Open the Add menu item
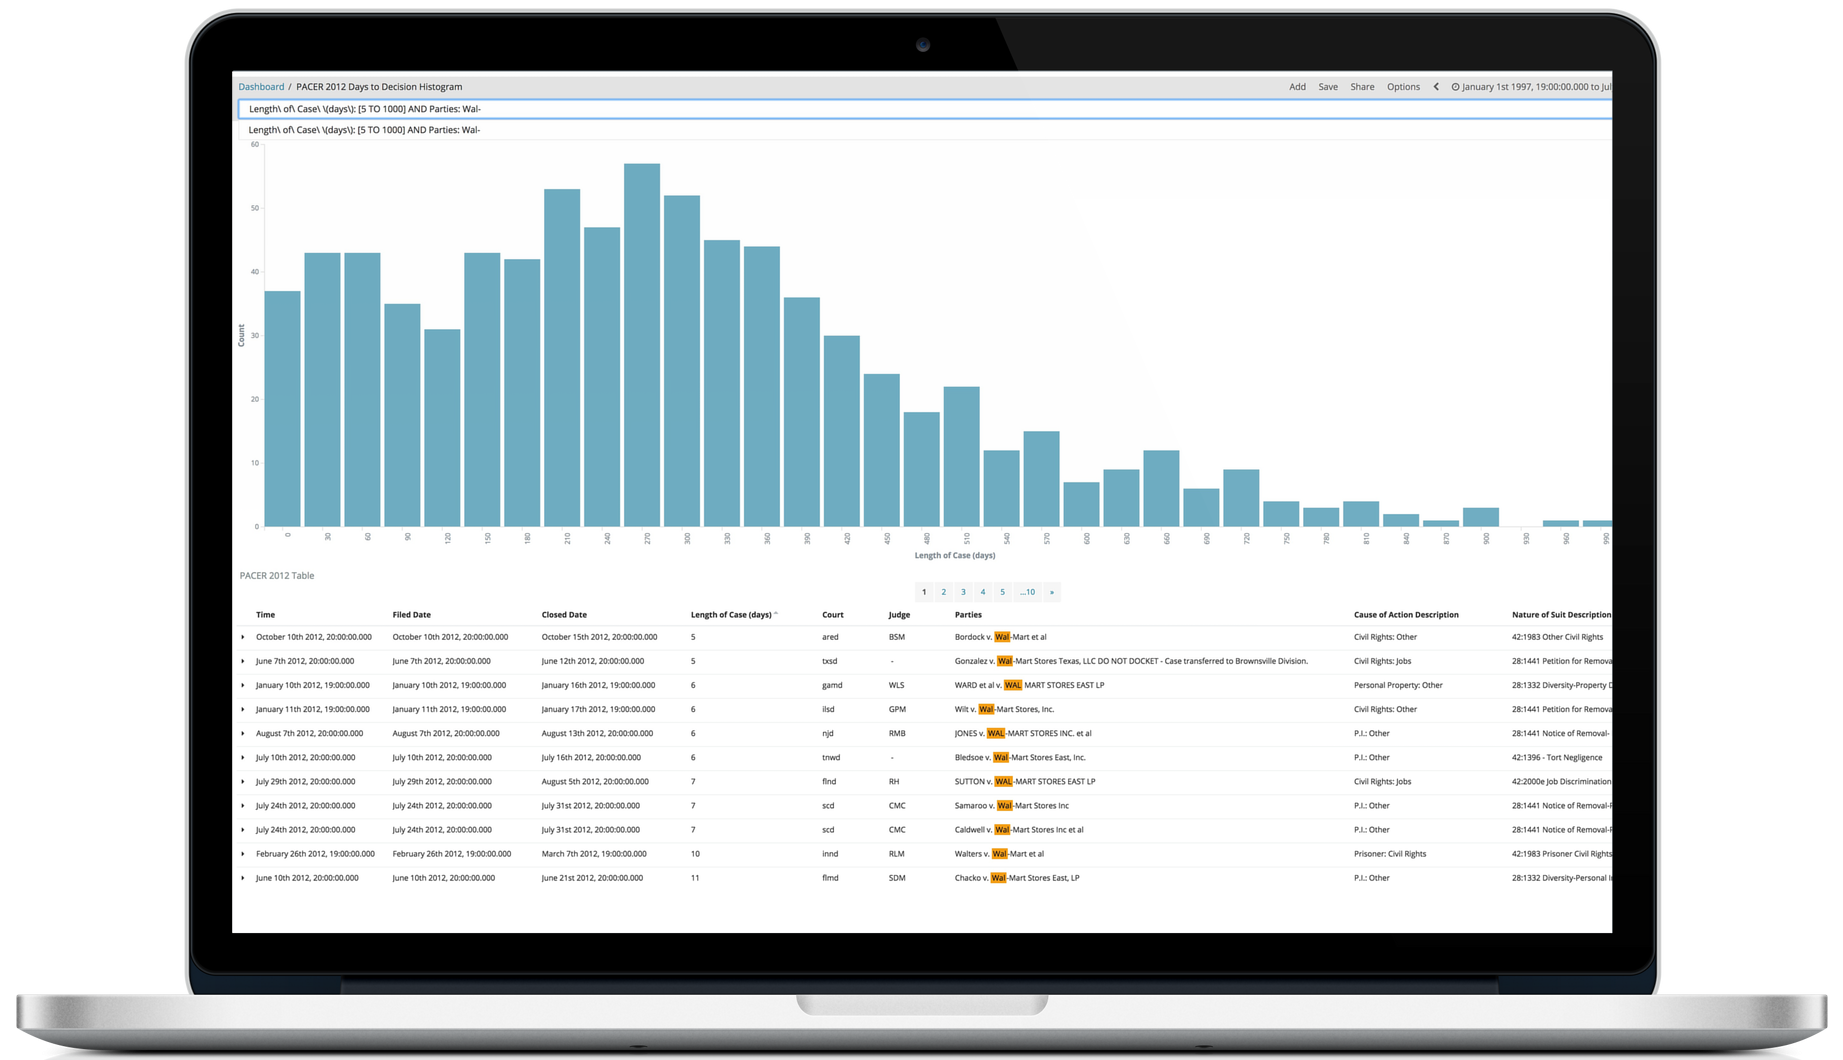The width and height of the screenshot is (1843, 1060). point(1297,87)
